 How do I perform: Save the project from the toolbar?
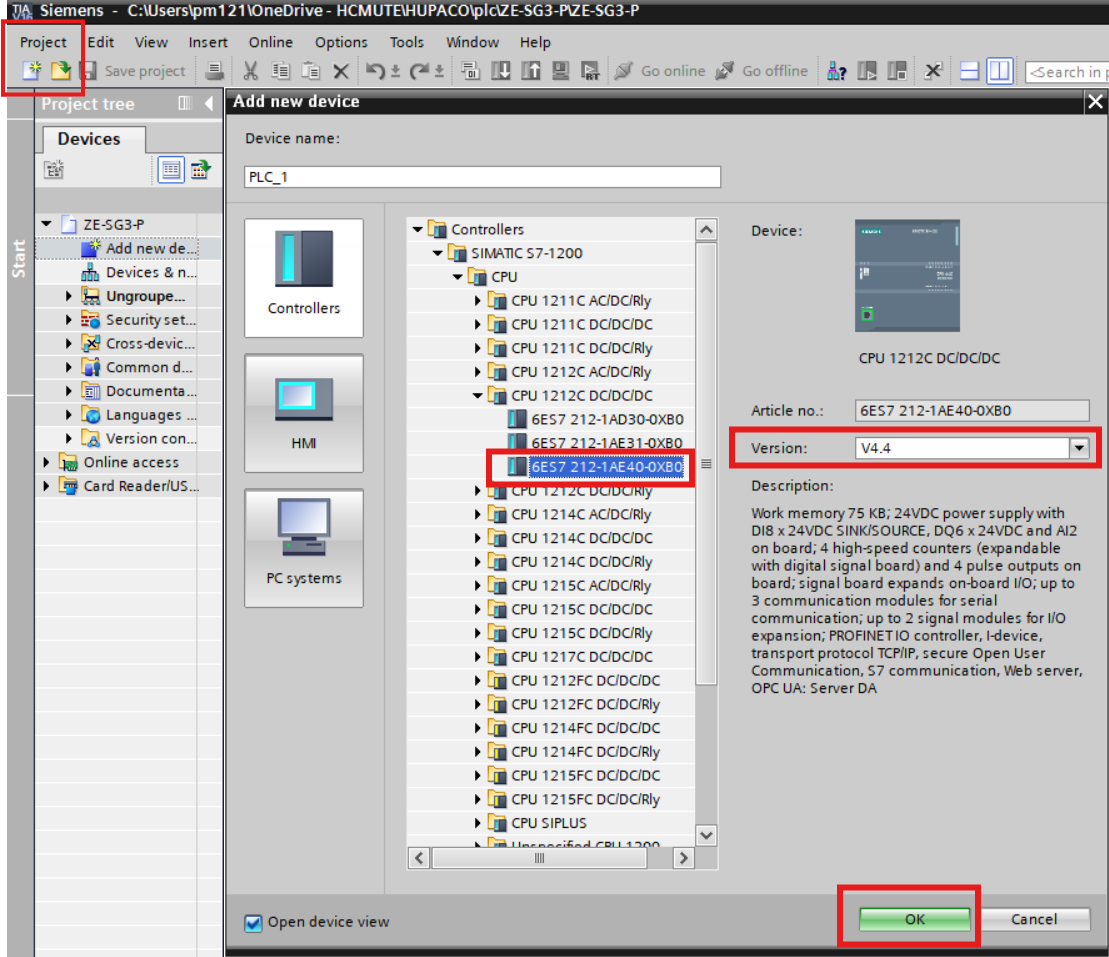pyautogui.click(x=134, y=71)
